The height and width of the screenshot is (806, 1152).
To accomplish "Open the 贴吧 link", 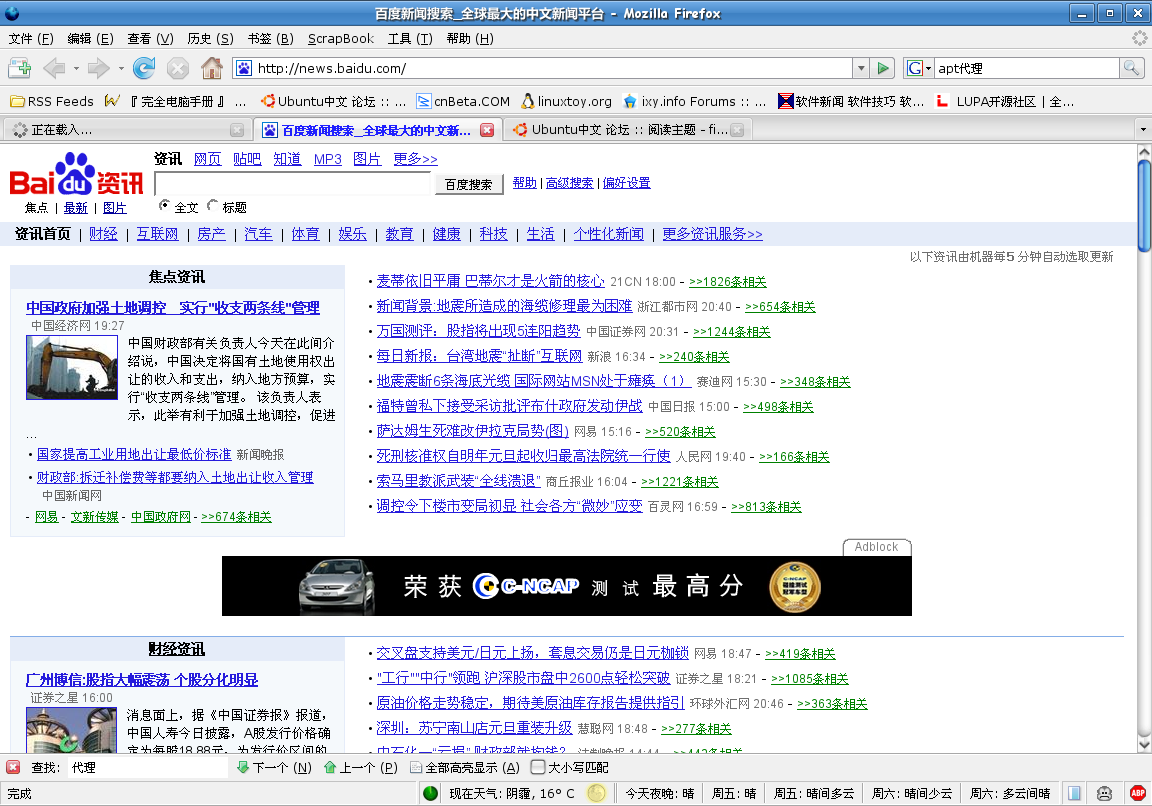I will tap(247, 159).
